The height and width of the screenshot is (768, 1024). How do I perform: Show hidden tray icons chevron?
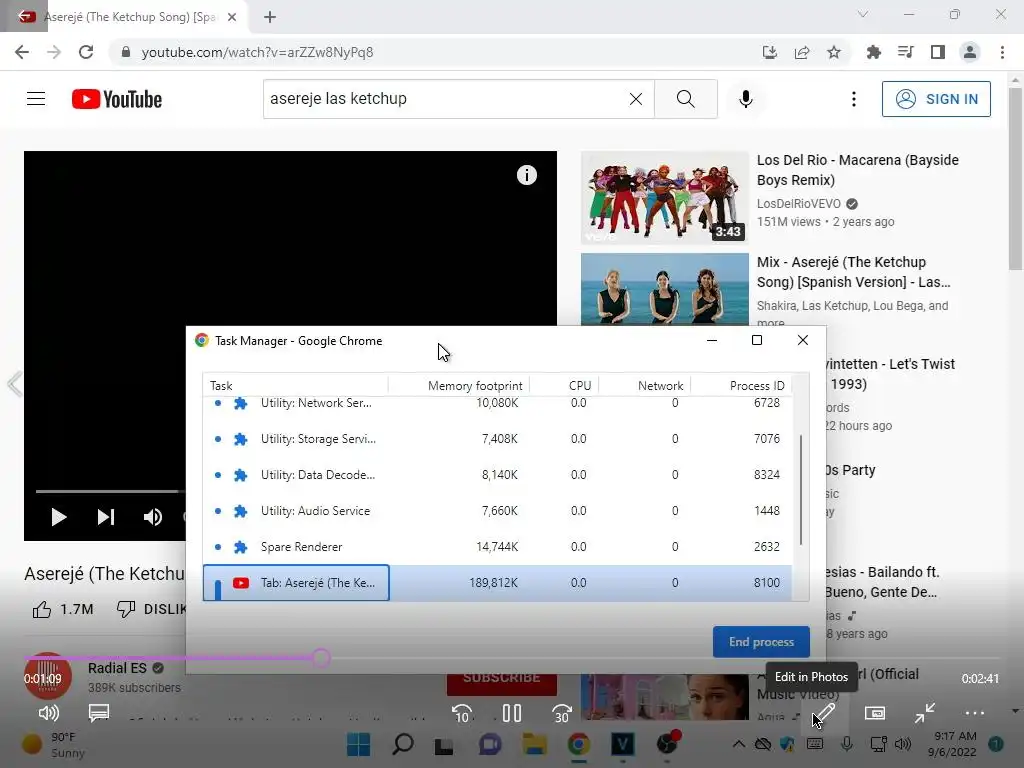[738, 744]
